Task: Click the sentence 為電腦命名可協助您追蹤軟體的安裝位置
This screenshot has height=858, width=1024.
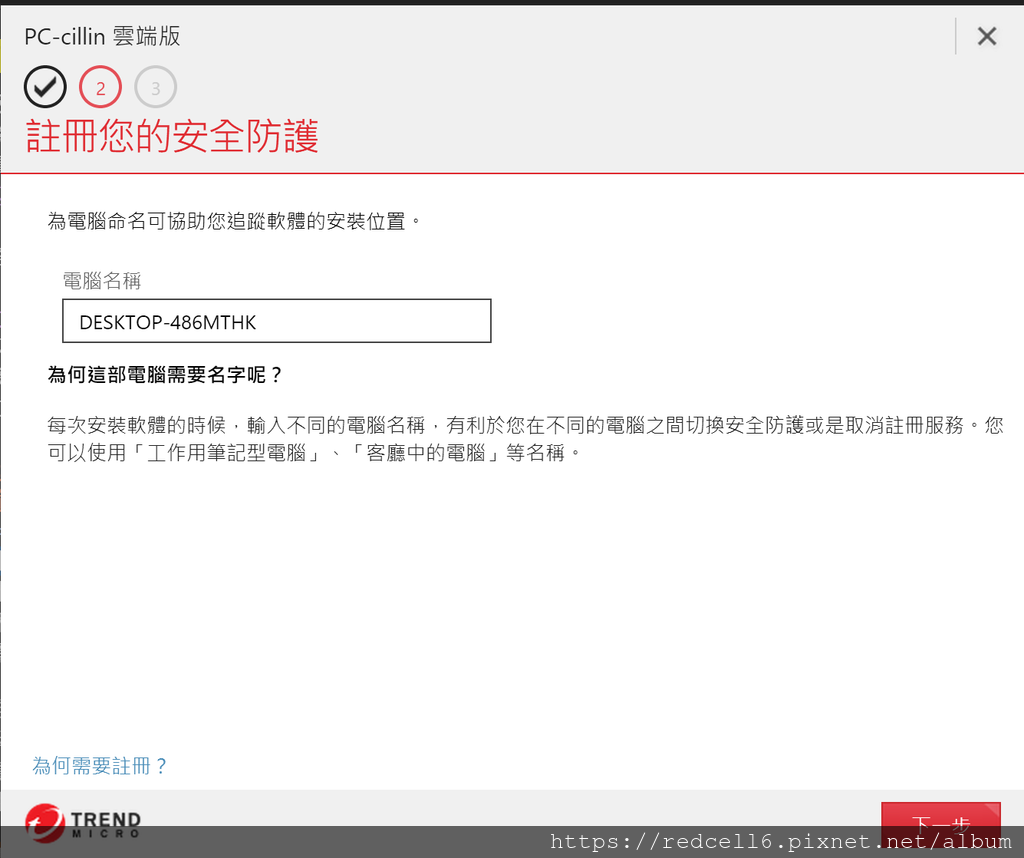Action: click(233, 221)
